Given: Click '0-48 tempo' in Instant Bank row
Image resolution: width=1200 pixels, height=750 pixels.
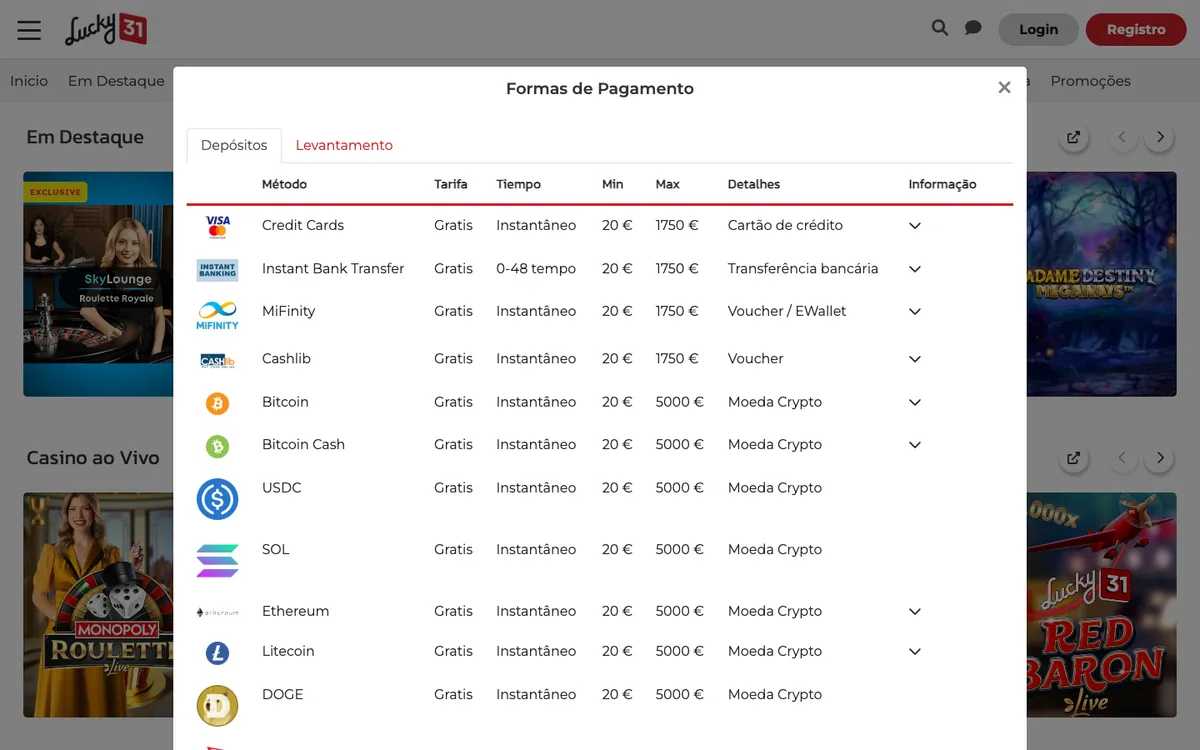Looking at the screenshot, I should coord(536,269).
